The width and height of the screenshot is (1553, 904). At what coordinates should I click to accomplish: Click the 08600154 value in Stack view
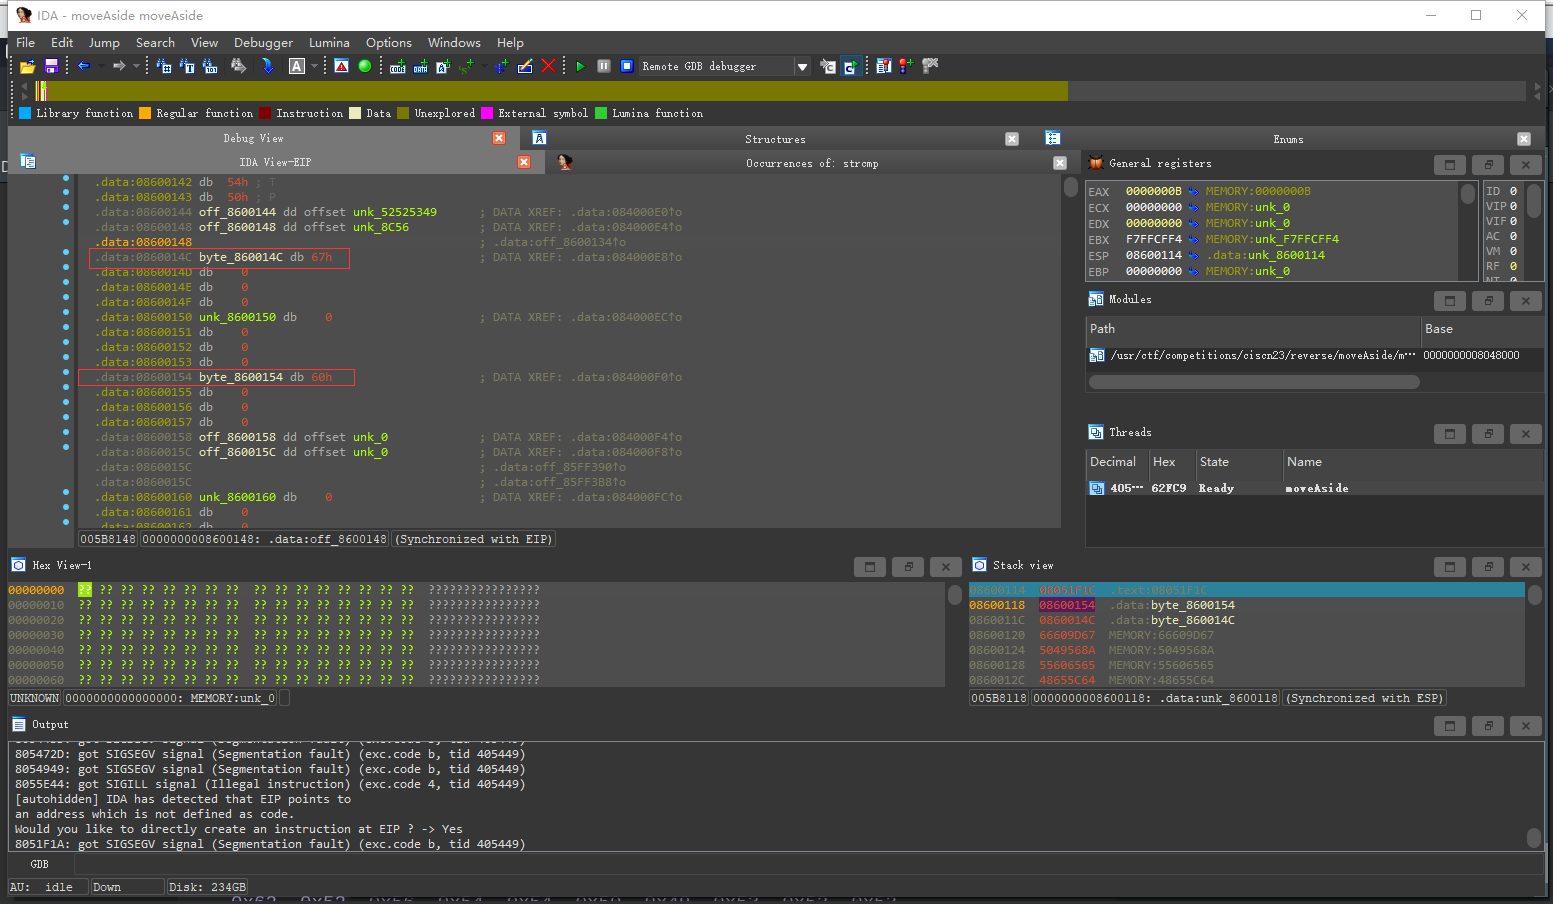(x=1067, y=605)
